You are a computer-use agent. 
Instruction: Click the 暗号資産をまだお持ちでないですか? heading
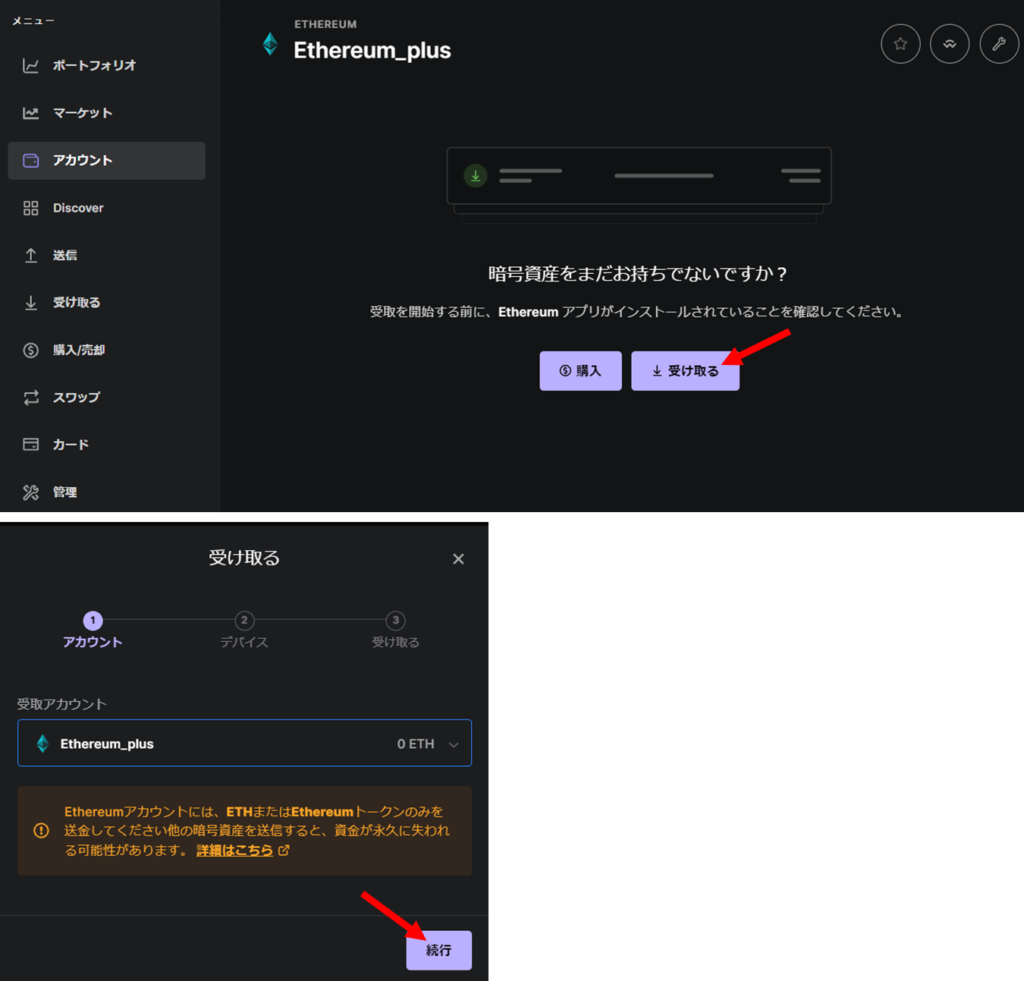point(637,274)
